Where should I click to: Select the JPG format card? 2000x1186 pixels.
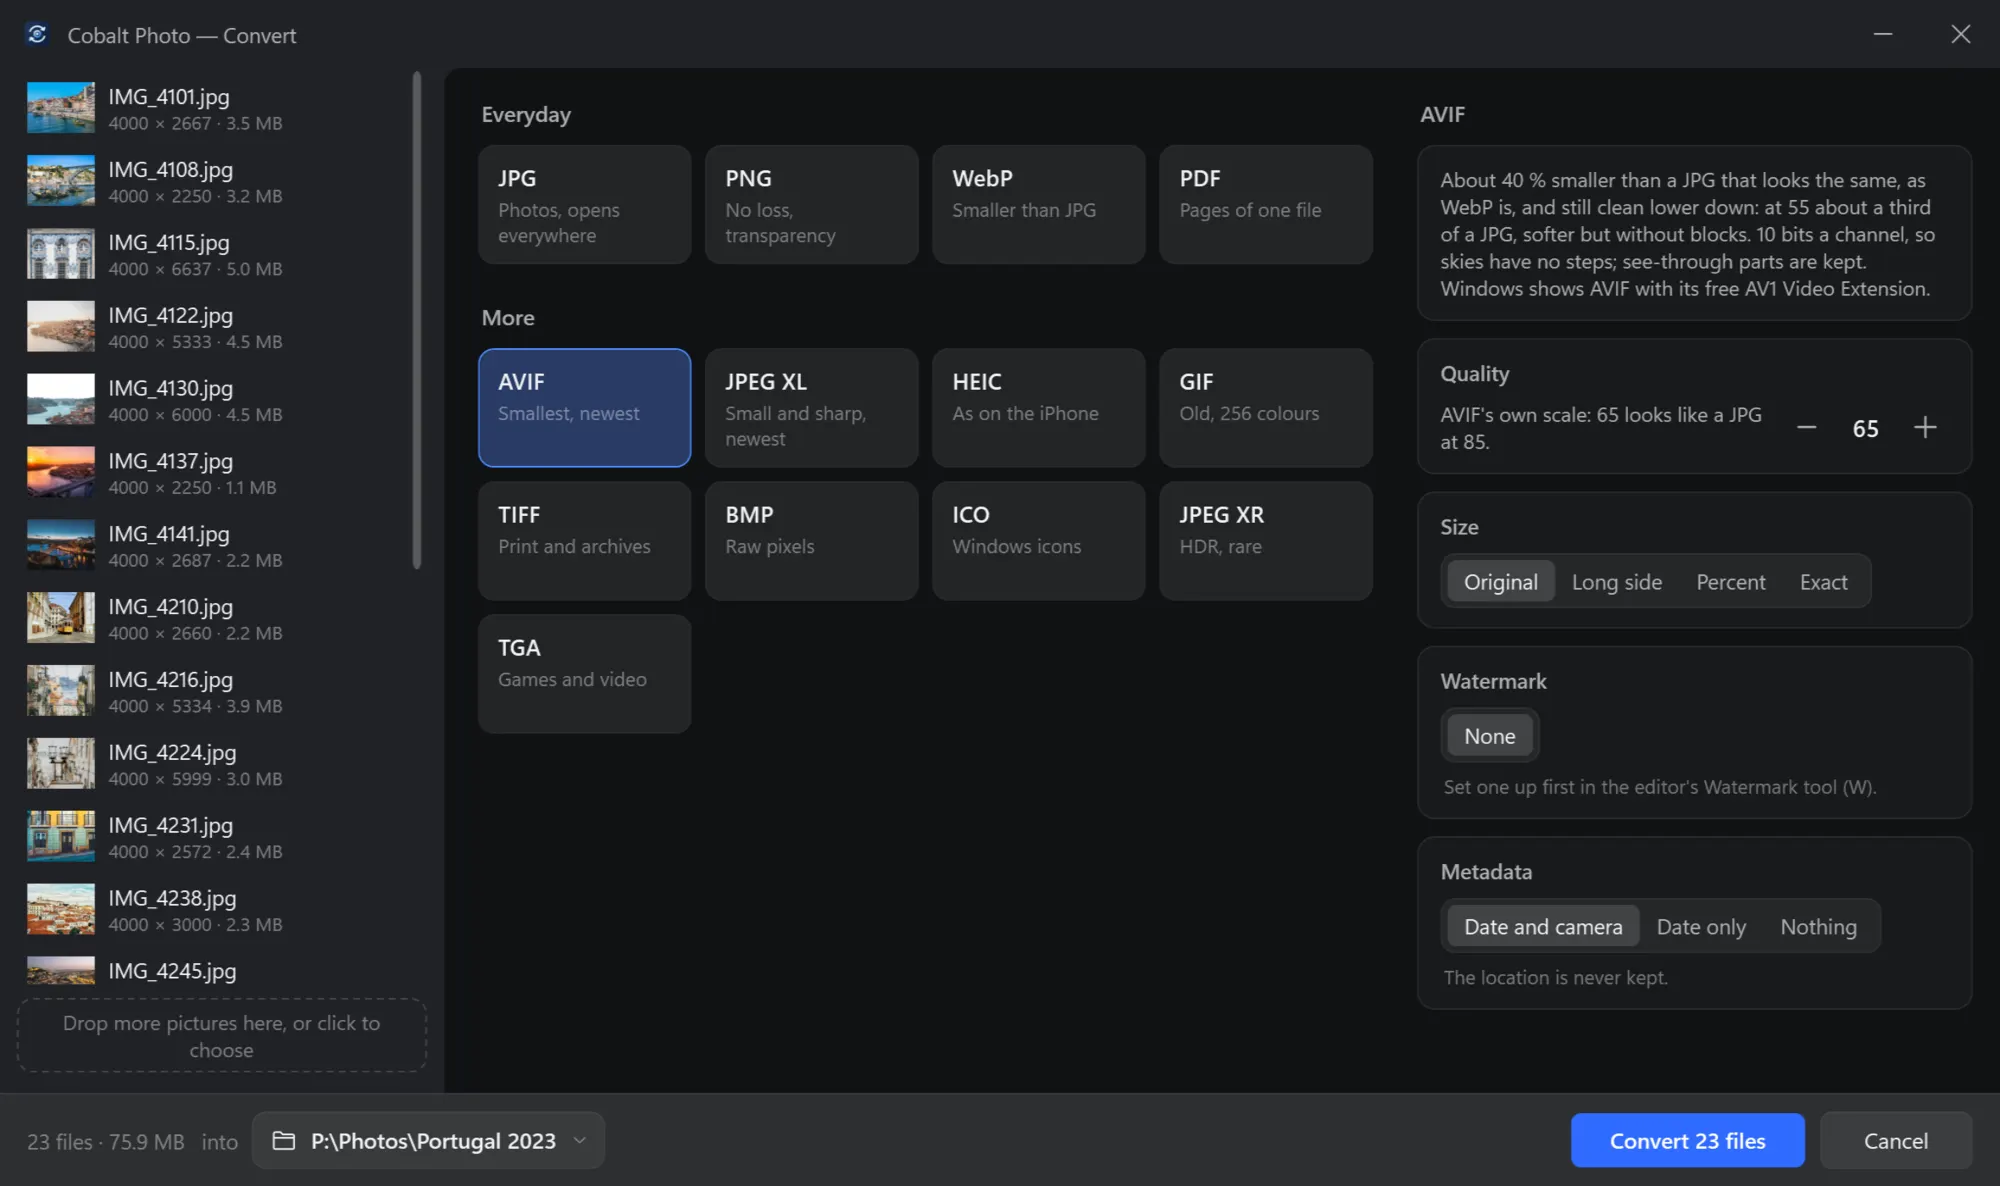coord(585,205)
